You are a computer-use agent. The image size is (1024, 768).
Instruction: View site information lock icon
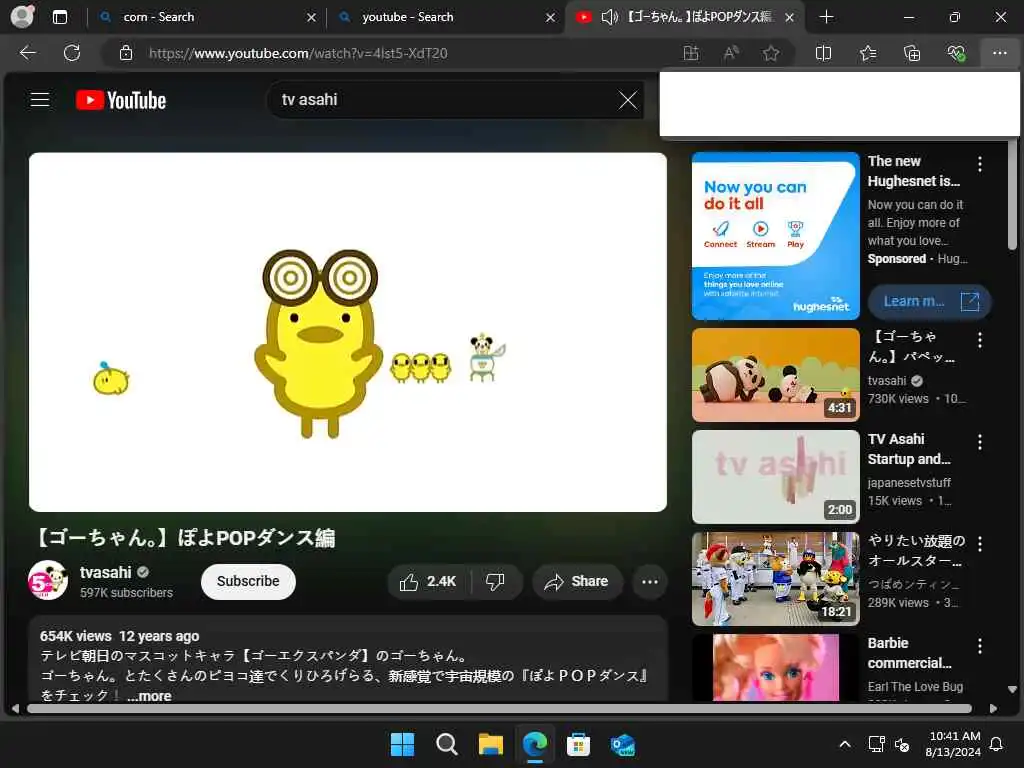coord(126,54)
